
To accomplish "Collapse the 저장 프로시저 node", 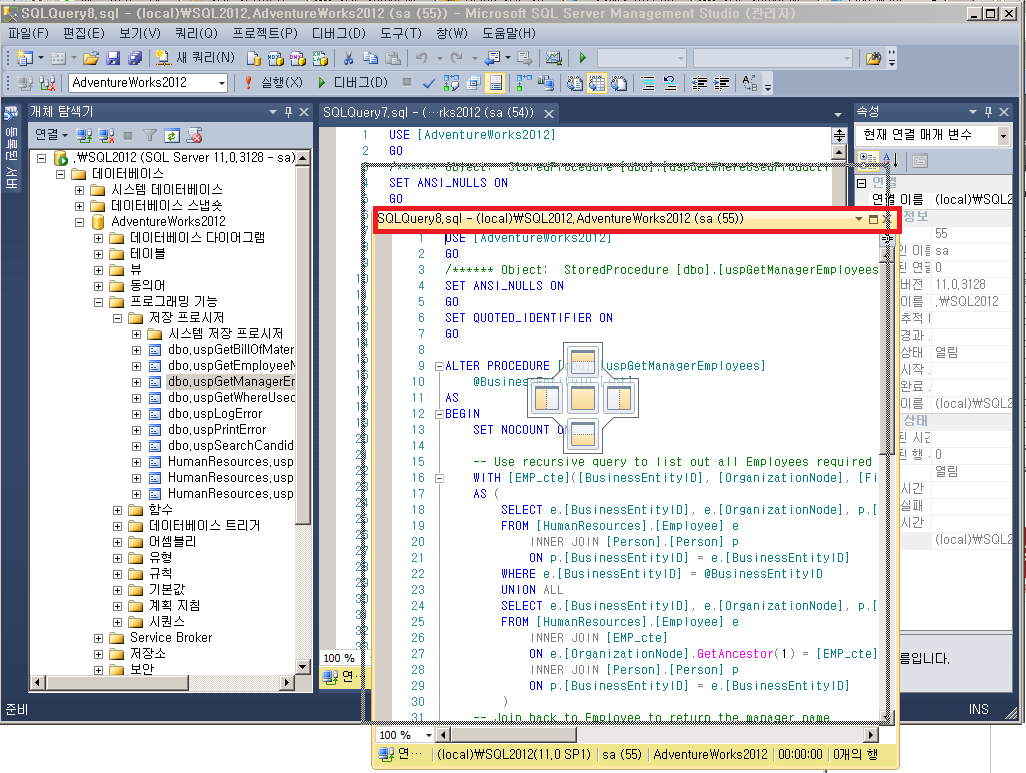I will tap(117, 318).
